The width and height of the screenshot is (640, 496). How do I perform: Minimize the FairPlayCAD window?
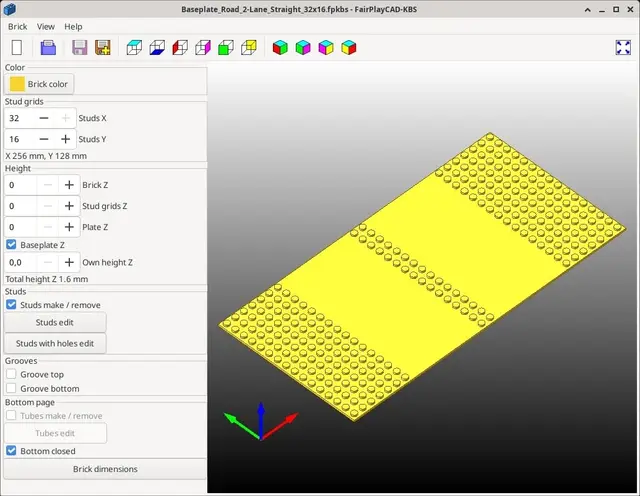coord(602,9)
